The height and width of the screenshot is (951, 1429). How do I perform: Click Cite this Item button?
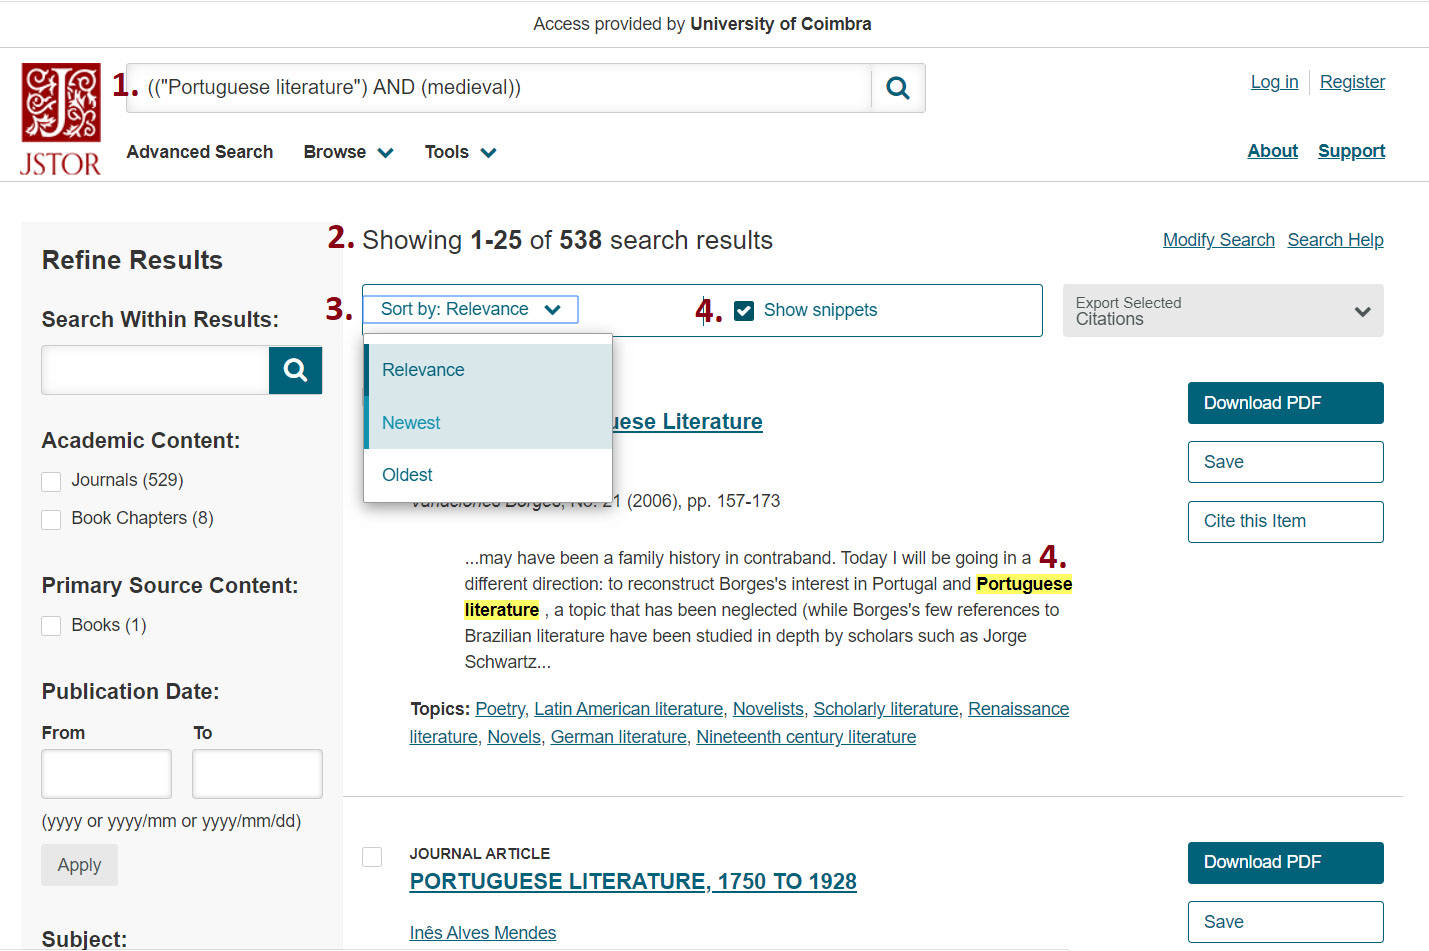[x=1285, y=522]
